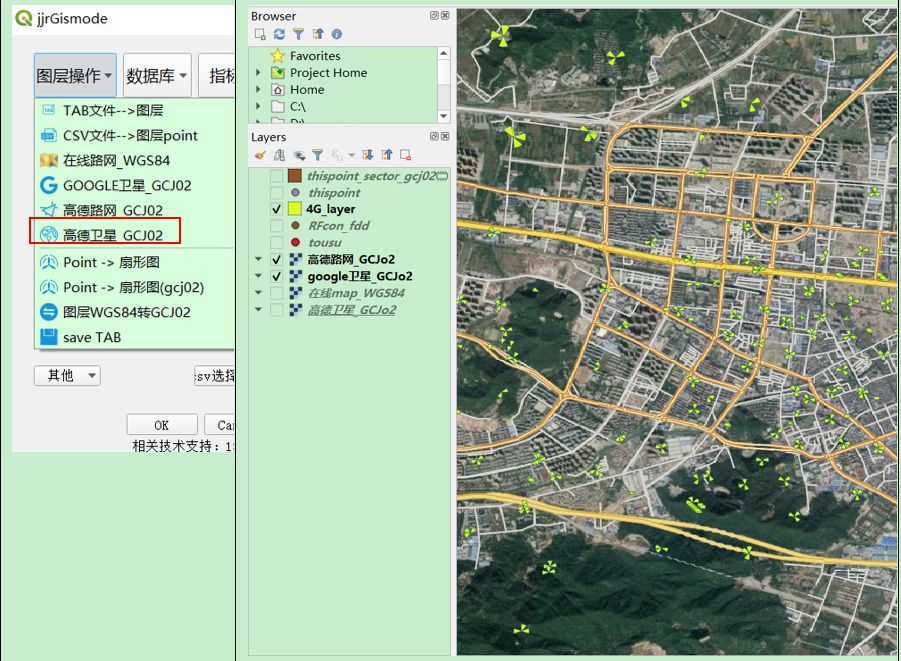The width and height of the screenshot is (901, 661).
Task: Float the Layers panel
Action: [x=434, y=136]
